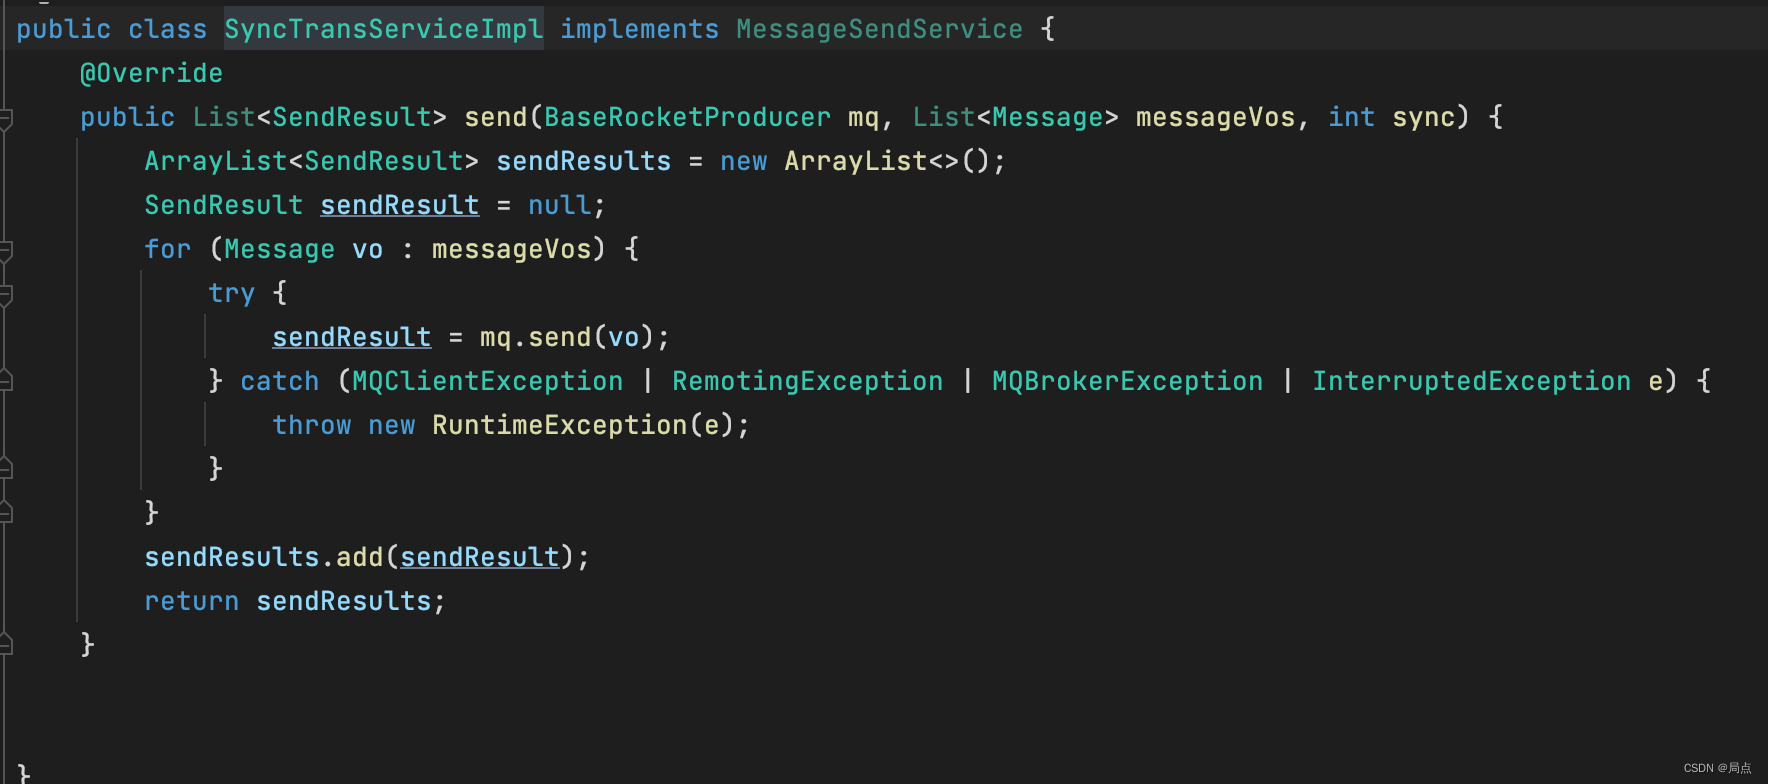Click the 'for' keyword

168,249
